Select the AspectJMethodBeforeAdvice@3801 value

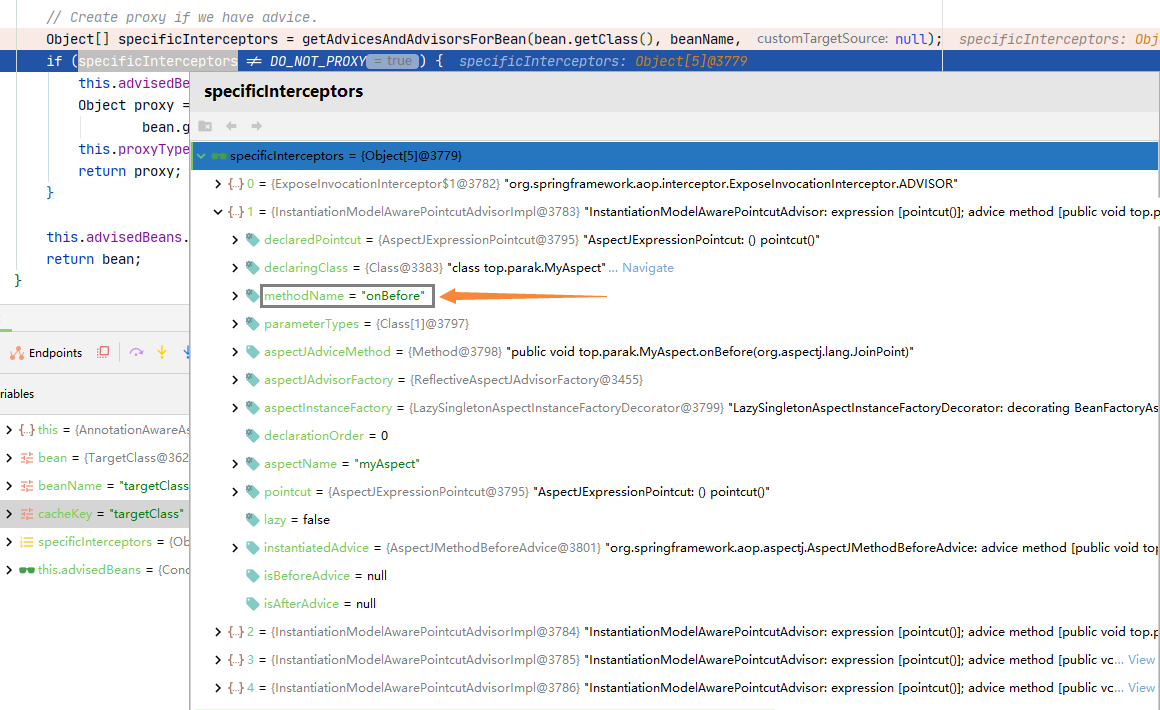click(493, 548)
